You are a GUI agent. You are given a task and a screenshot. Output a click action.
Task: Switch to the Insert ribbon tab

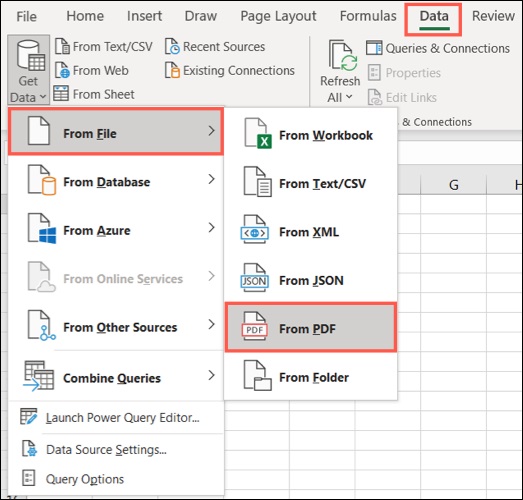(x=144, y=16)
